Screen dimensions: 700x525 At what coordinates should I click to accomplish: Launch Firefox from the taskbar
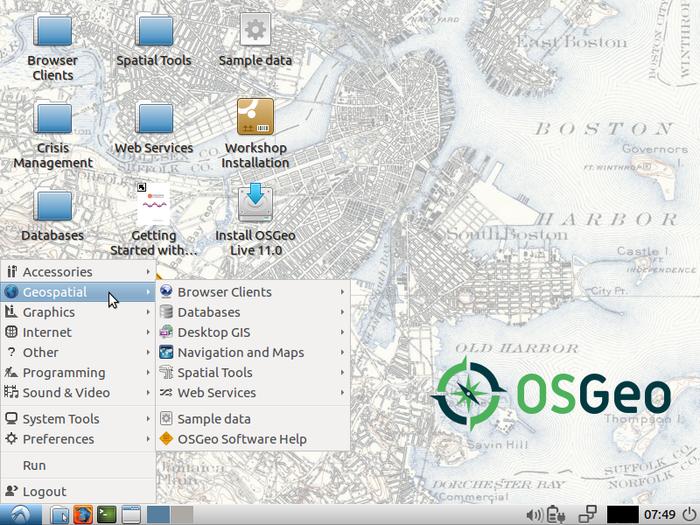82,514
